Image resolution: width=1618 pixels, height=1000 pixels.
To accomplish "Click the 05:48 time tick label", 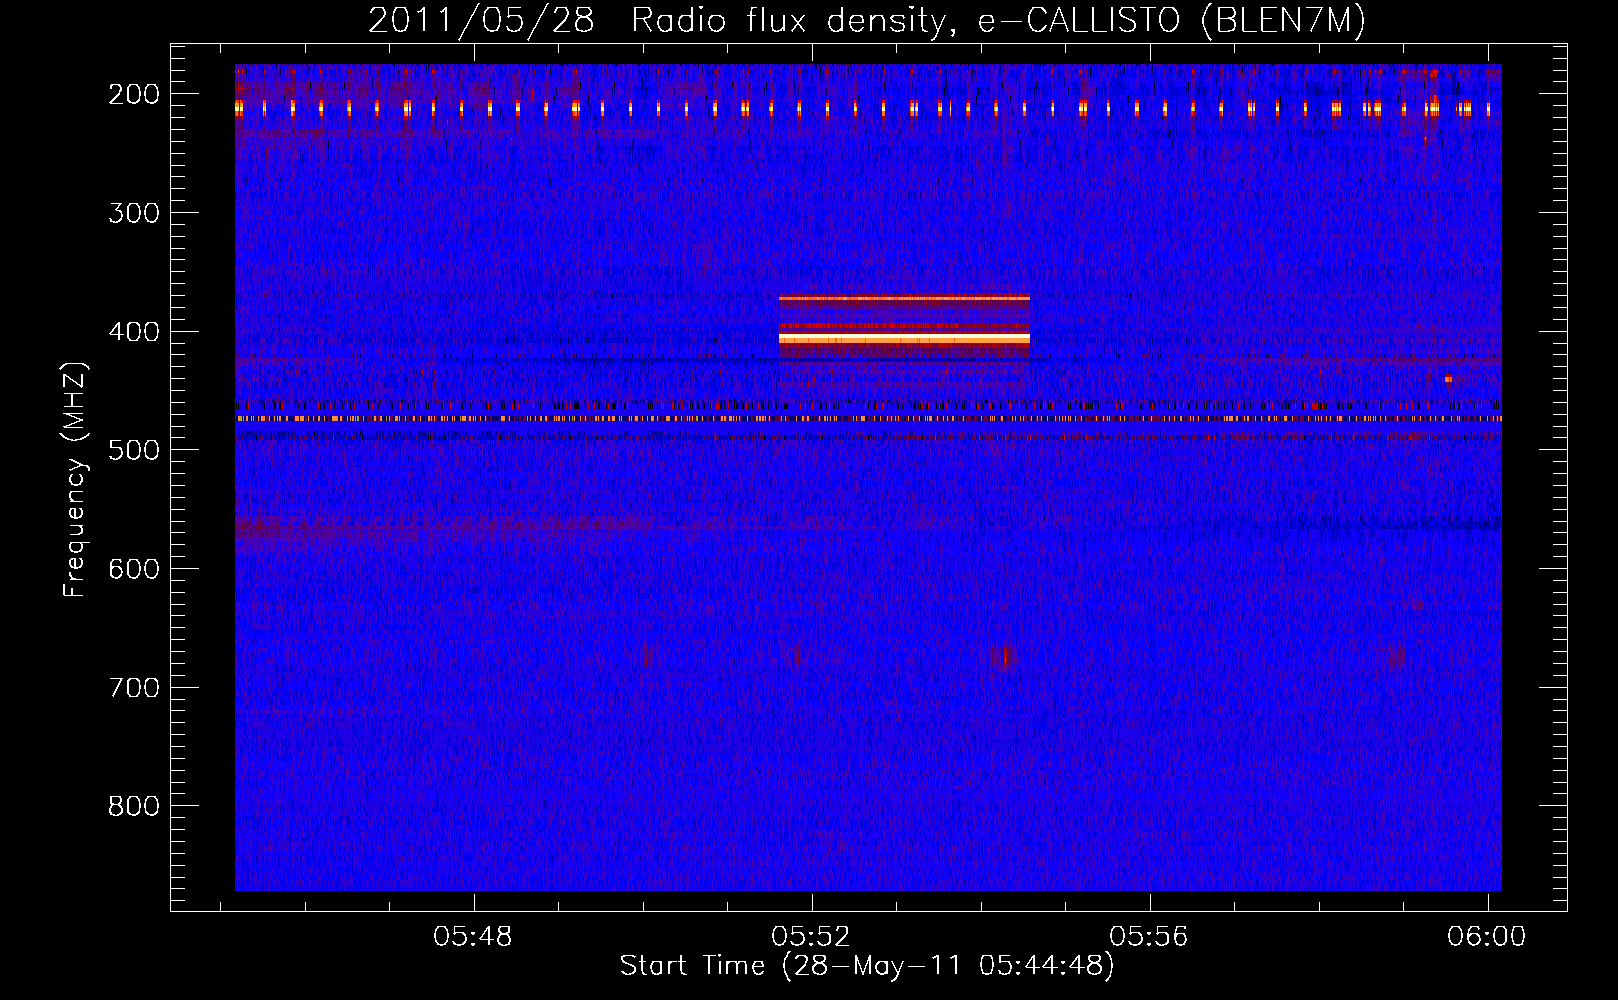I will 473,937.
